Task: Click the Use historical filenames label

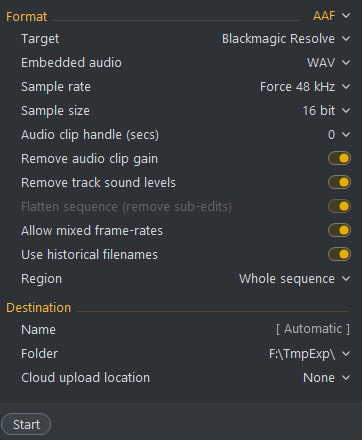Action: (x=89, y=255)
